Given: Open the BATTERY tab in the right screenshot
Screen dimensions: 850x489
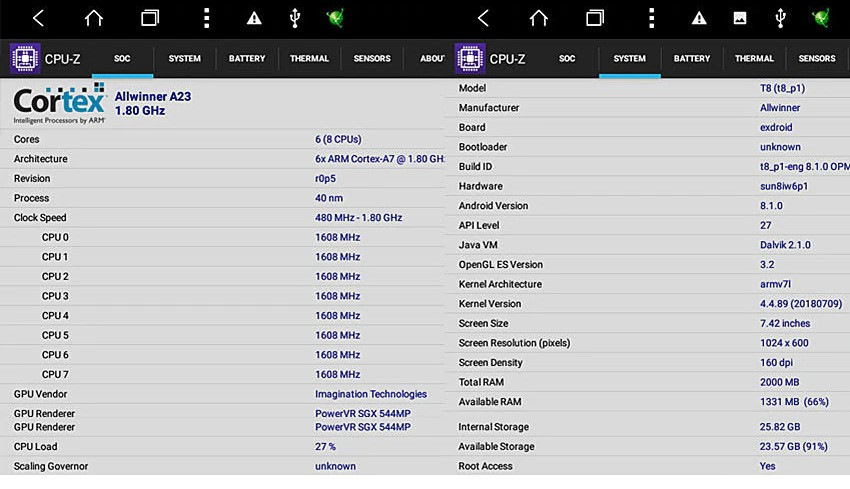Looking at the screenshot, I should tap(692, 59).
